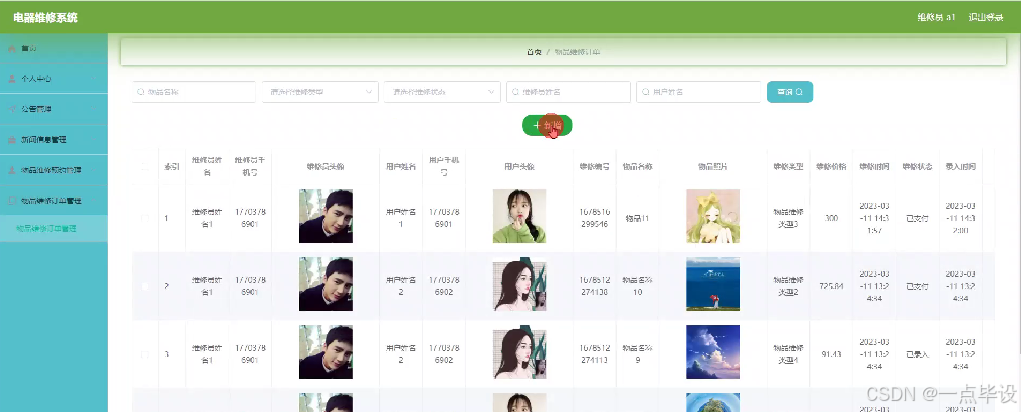Screen dimensions: 1021x412
Task: Expand 物品维修预约管理 chevron in sidebar
Action: [95, 170]
